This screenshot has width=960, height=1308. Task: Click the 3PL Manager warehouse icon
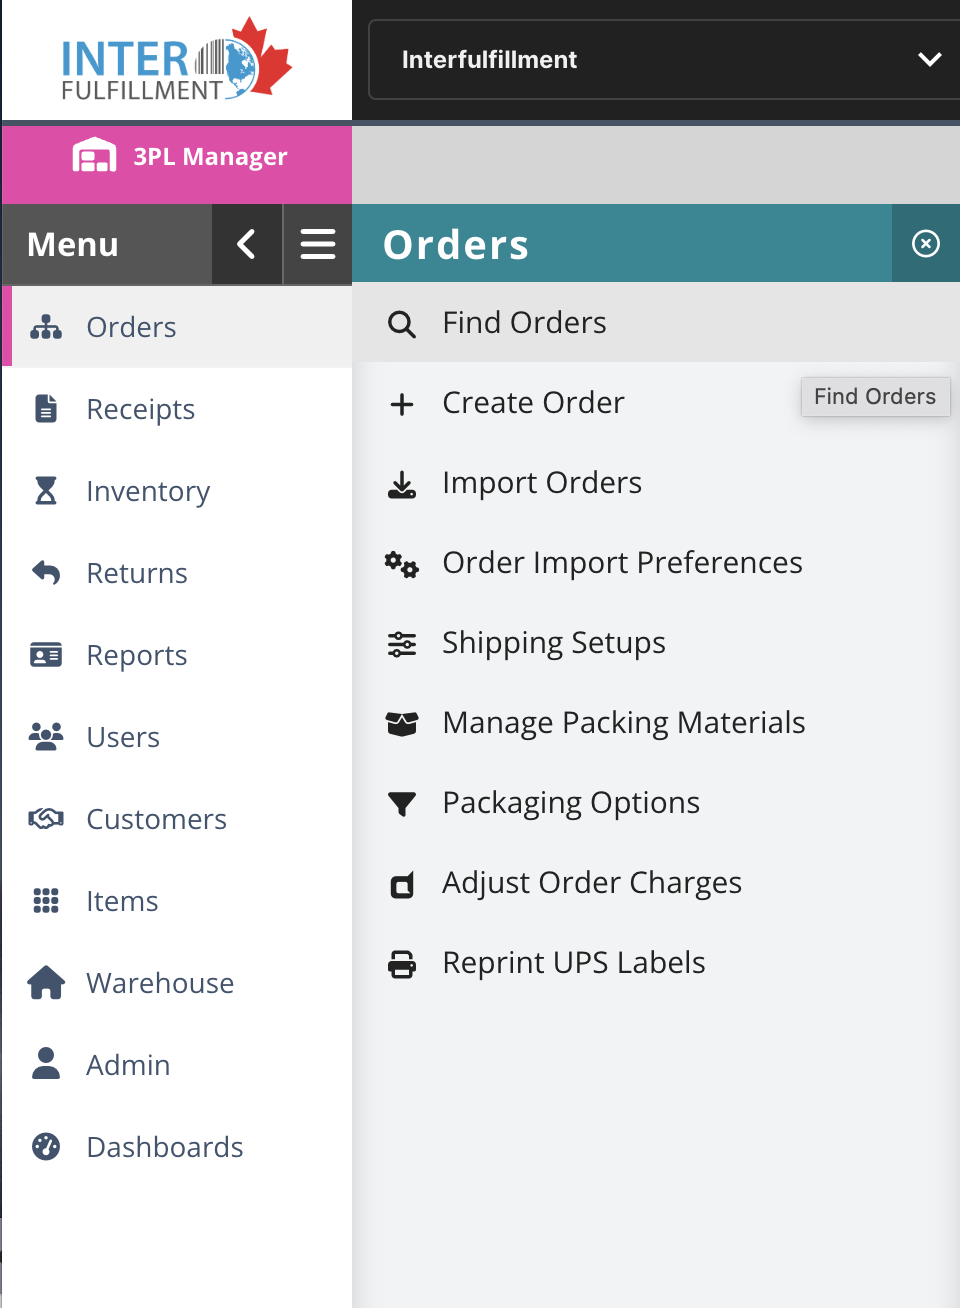pyautogui.click(x=94, y=156)
